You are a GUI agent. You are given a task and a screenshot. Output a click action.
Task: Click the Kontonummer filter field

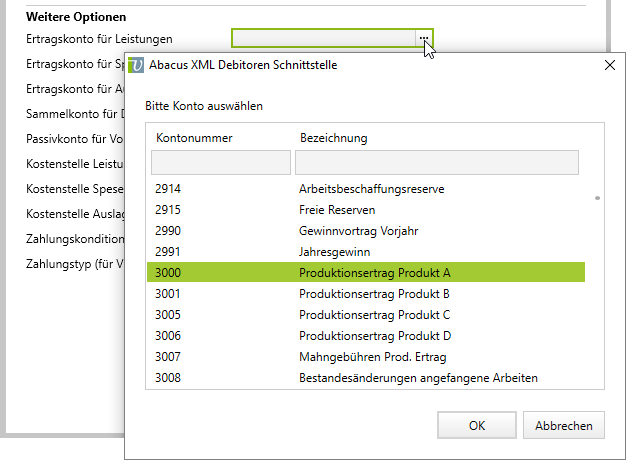click(x=220, y=163)
